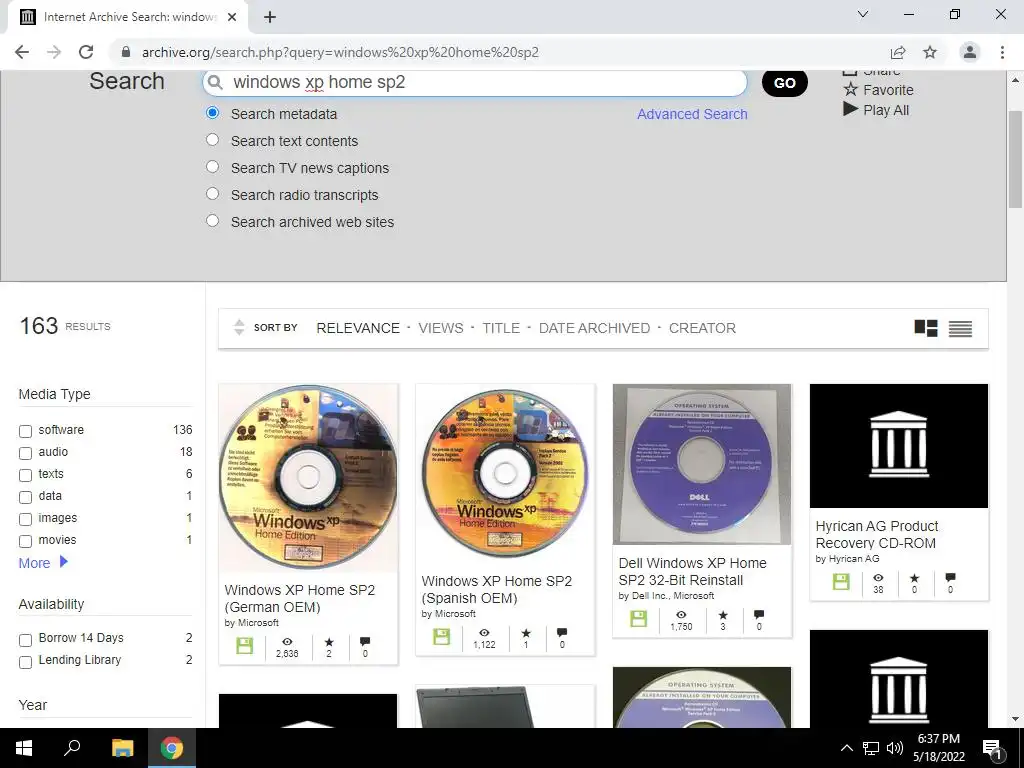Click views eye icon on German OEM card
Screen dimensions: 1024x768
pyautogui.click(x=287, y=641)
